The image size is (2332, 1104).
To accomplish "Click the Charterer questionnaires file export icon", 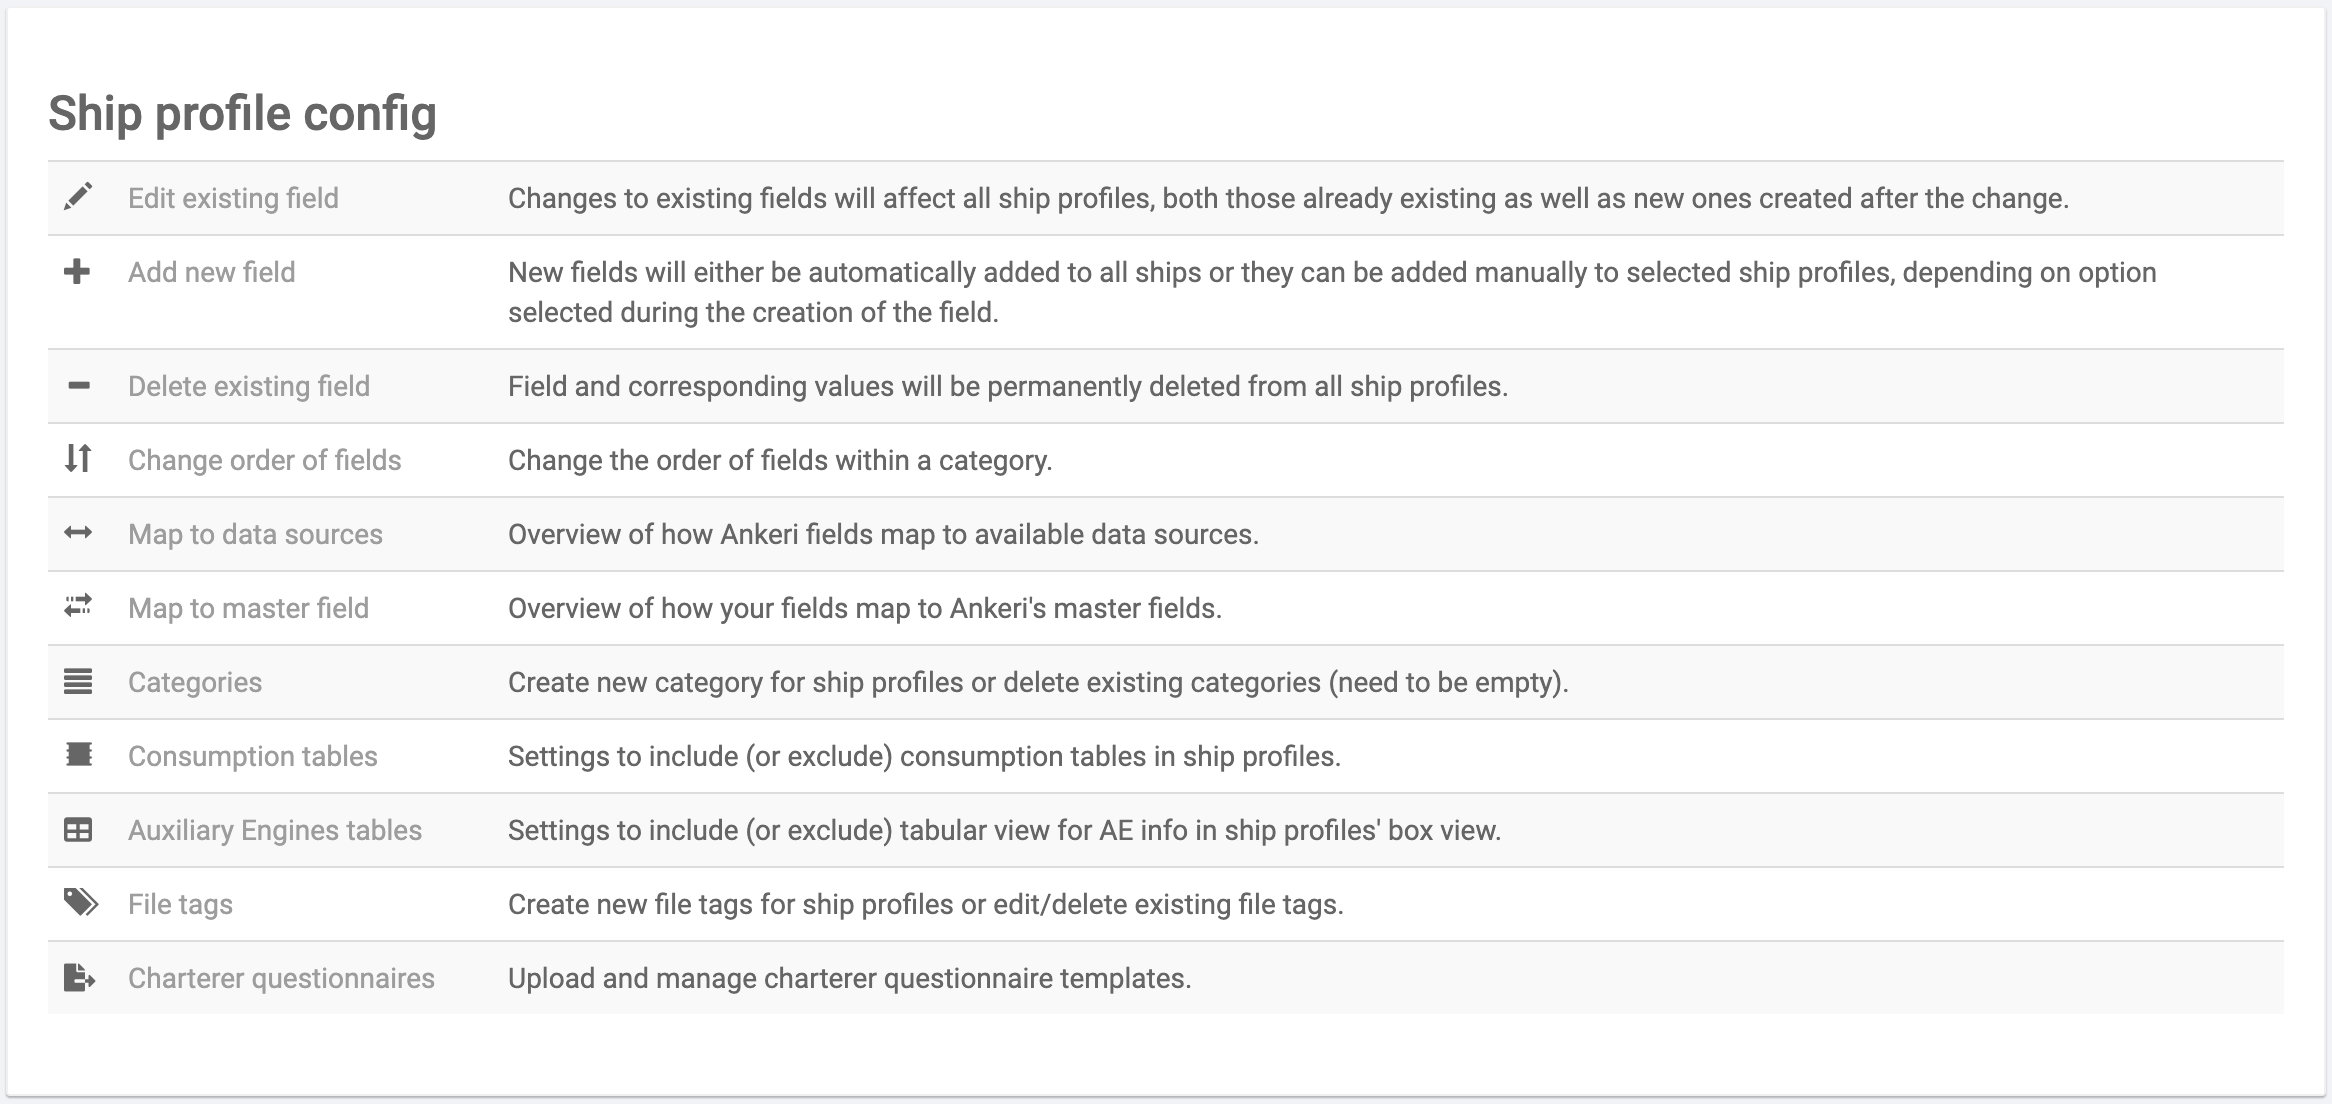I will click(x=79, y=977).
